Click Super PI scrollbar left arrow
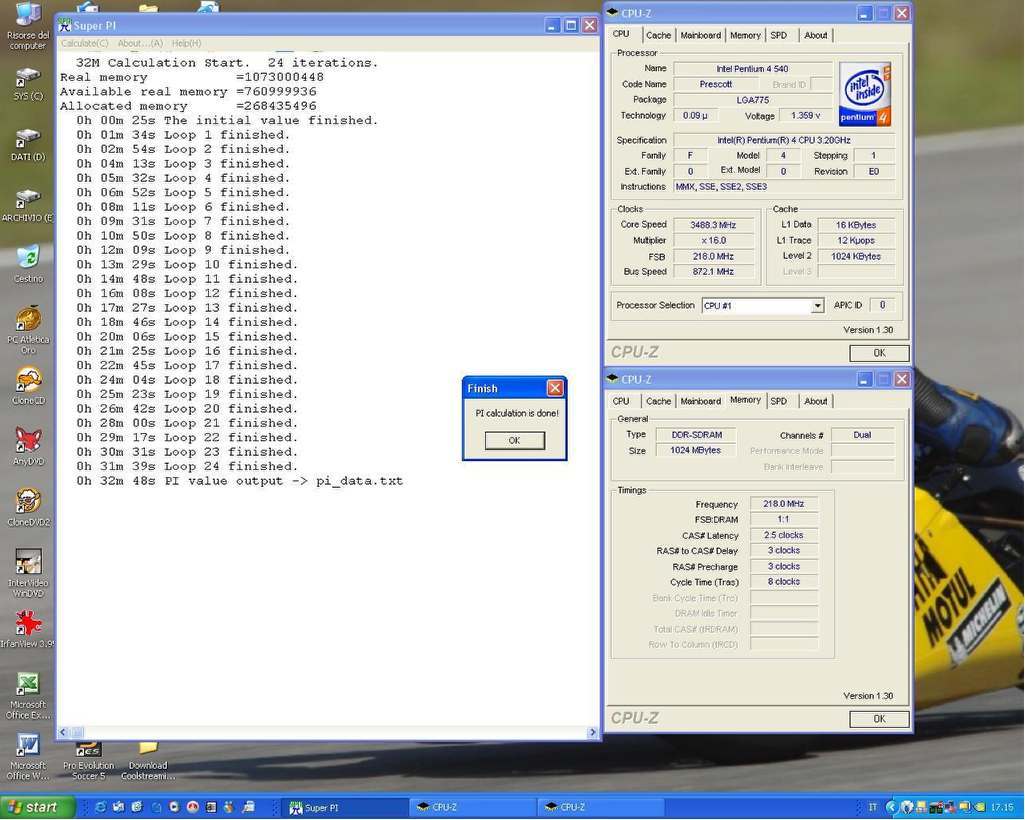 [x=63, y=732]
